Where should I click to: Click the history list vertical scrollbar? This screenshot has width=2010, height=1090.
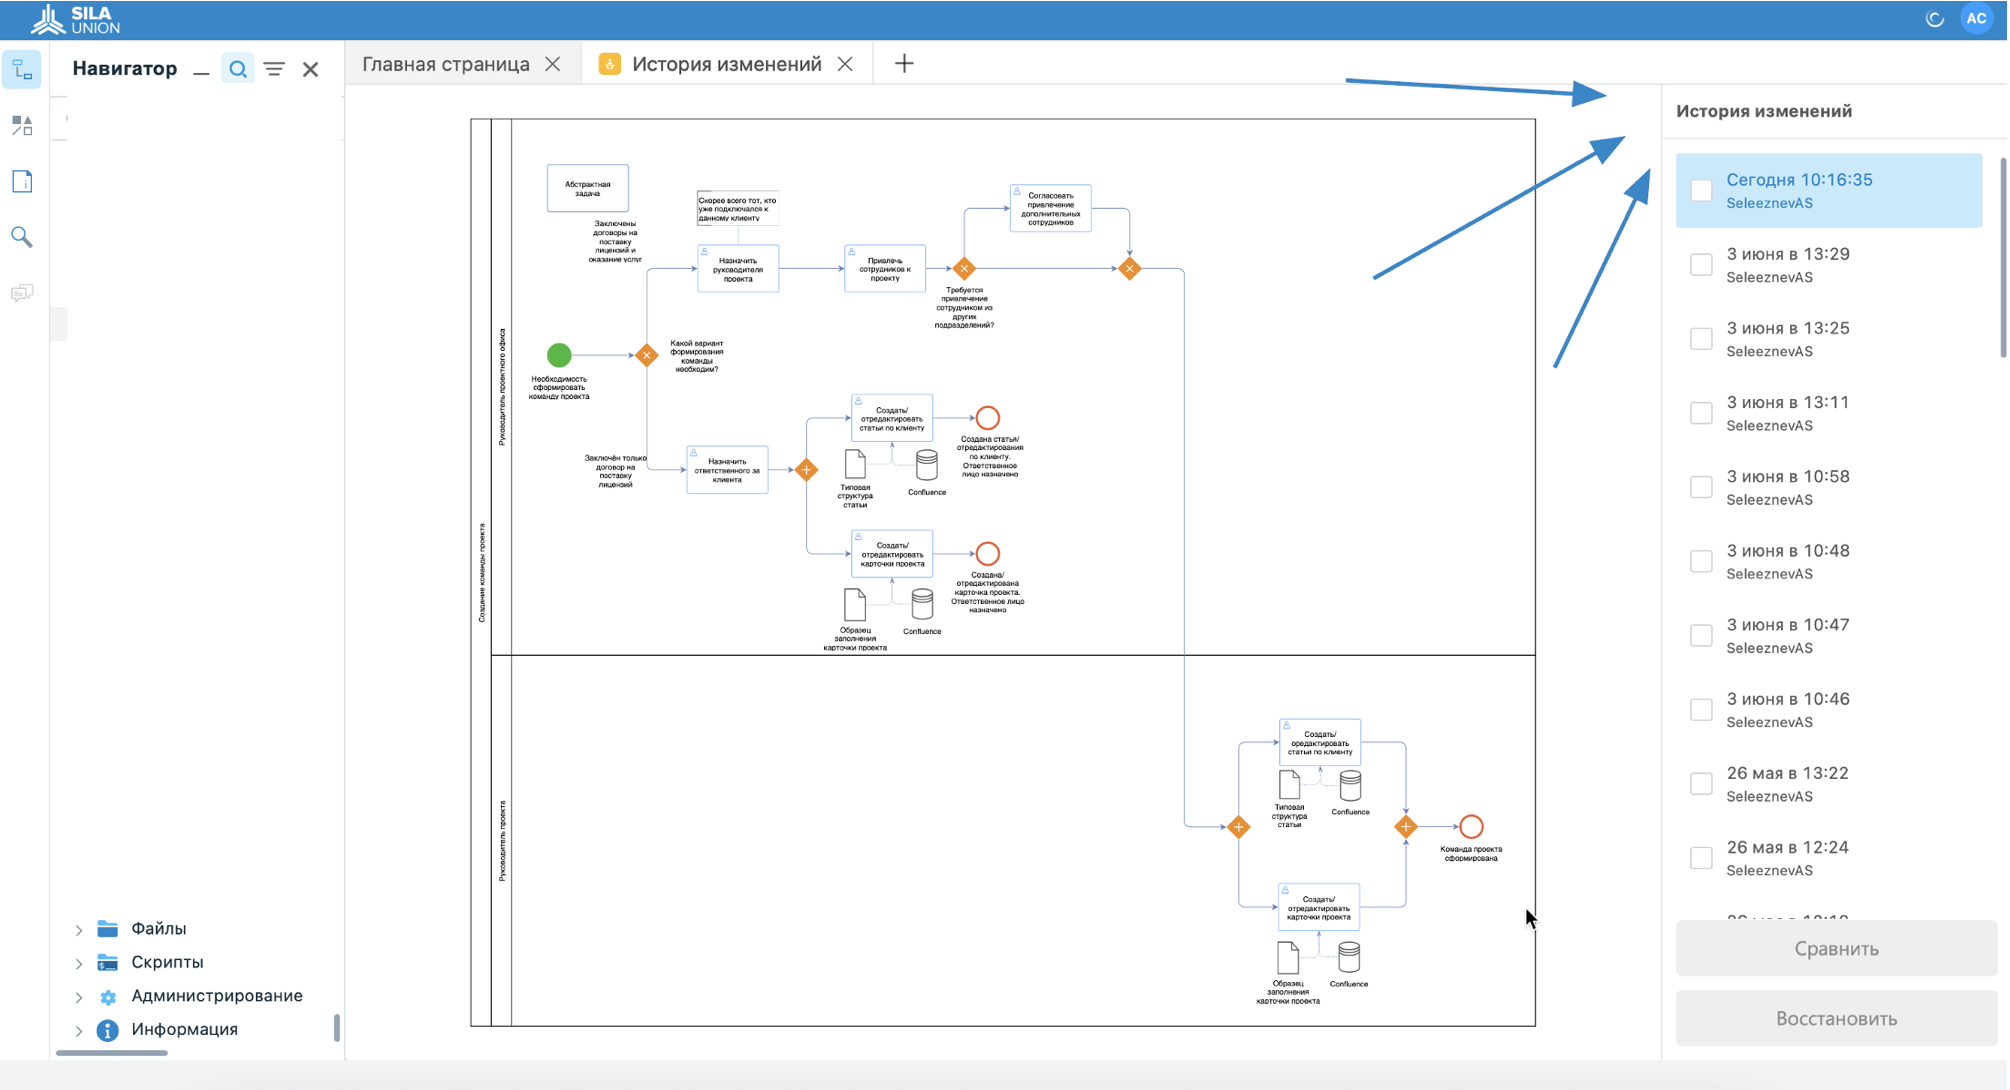tap(2002, 260)
